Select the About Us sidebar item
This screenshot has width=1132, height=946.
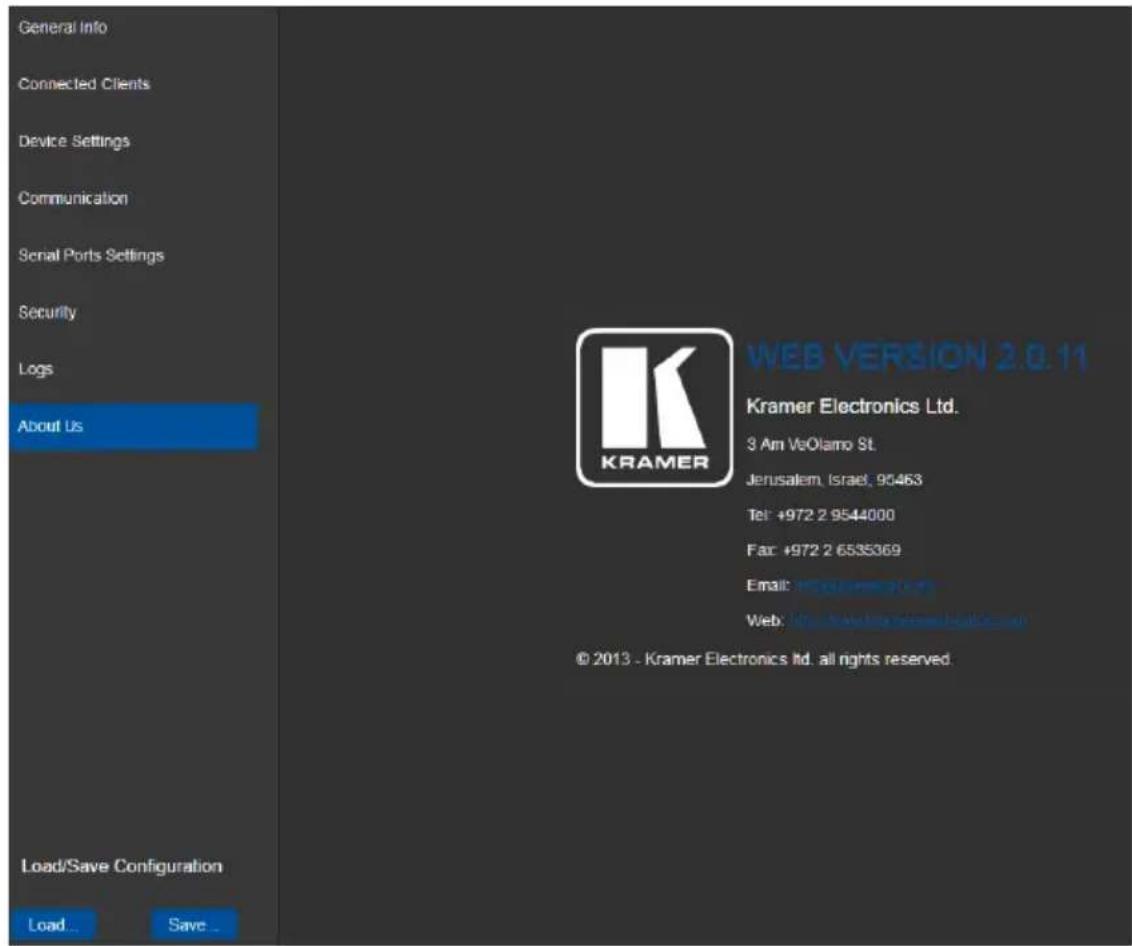134,426
